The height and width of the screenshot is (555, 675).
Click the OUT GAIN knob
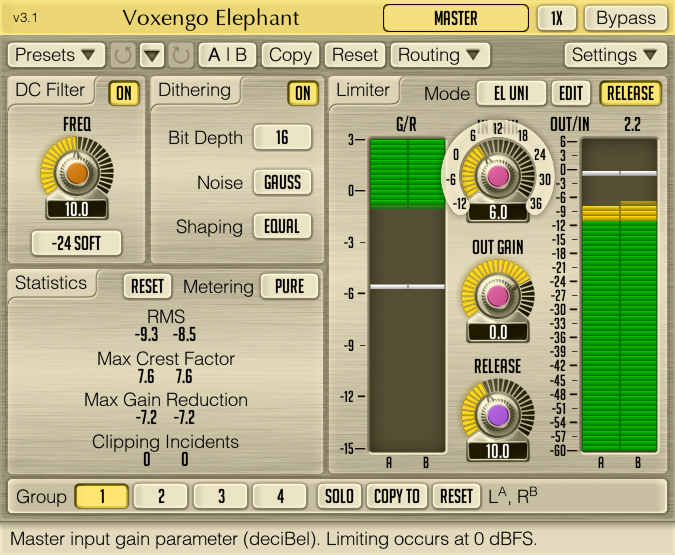[x=498, y=296]
